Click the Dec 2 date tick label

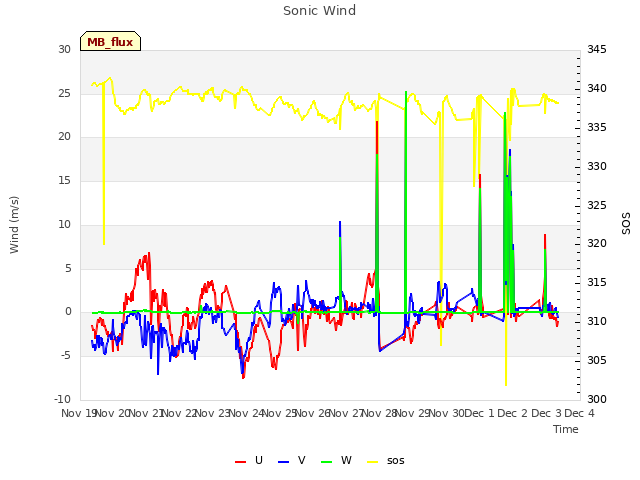point(512,413)
